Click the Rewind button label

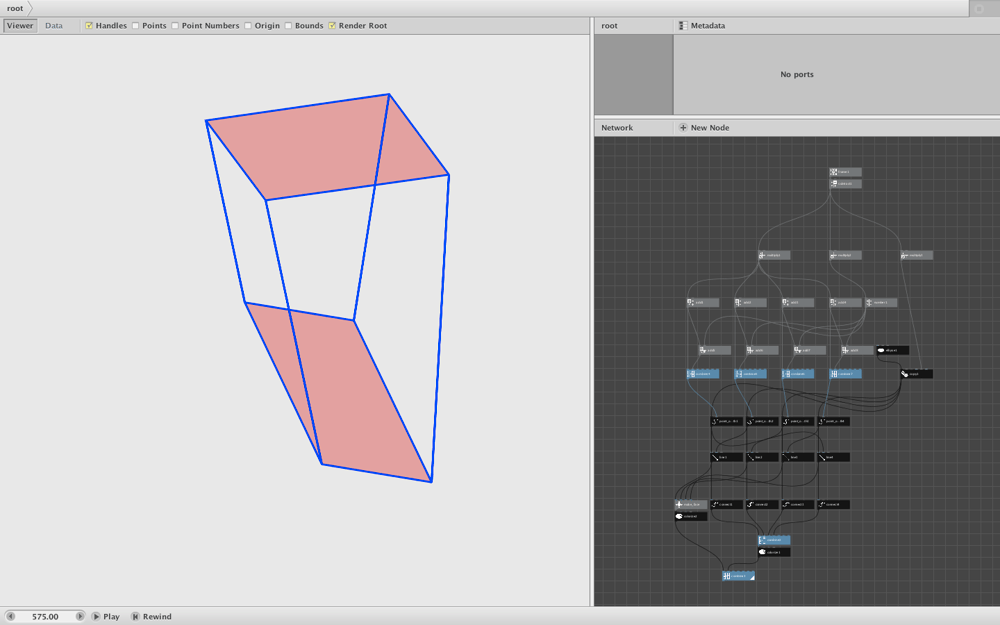(x=157, y=617)
